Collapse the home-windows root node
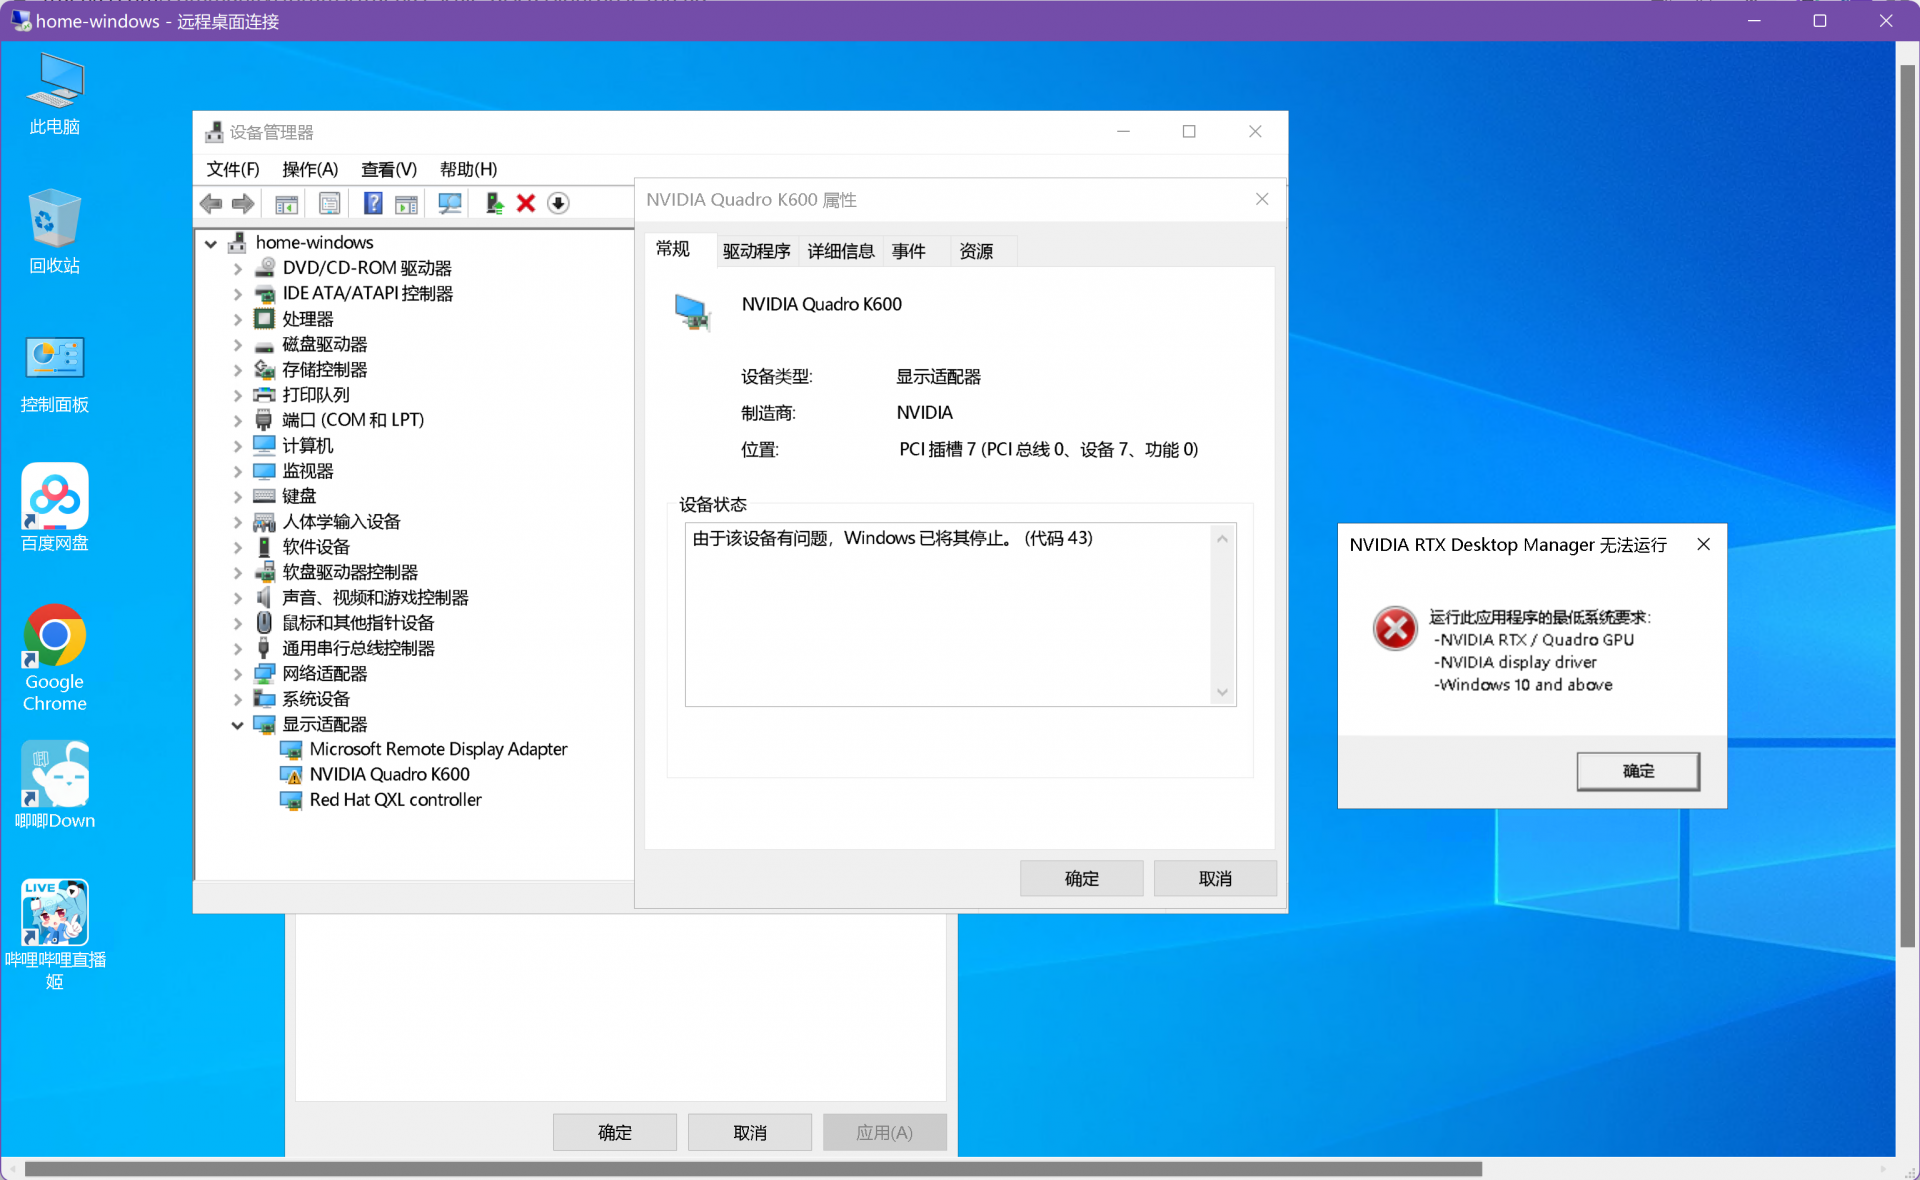1920x1180 pixels. click(x=211, y=243)
